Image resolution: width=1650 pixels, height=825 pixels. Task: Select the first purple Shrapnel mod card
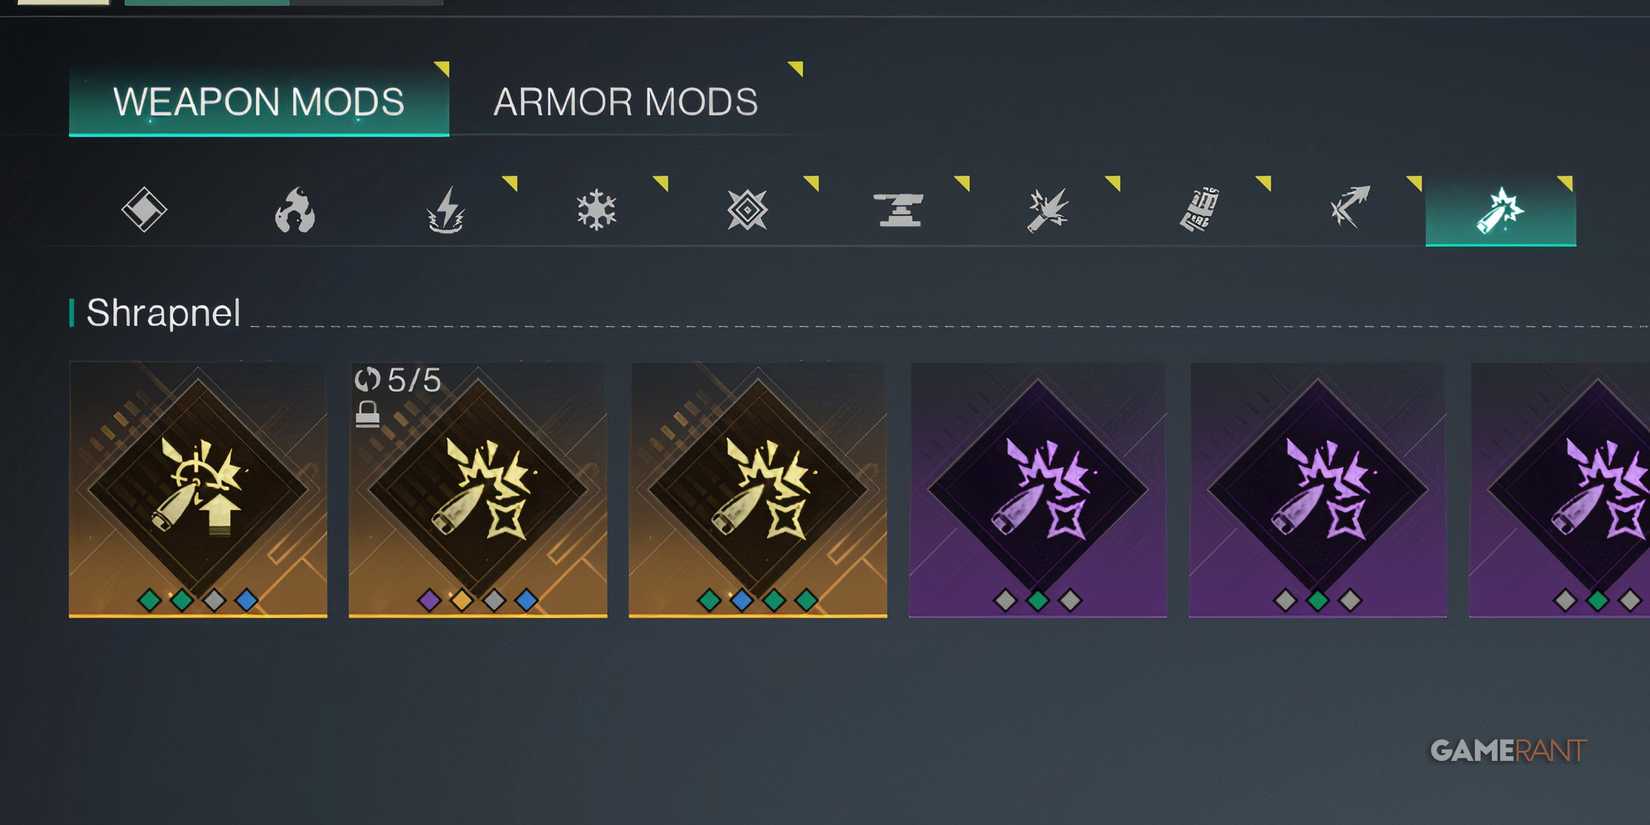[1038, 490]
